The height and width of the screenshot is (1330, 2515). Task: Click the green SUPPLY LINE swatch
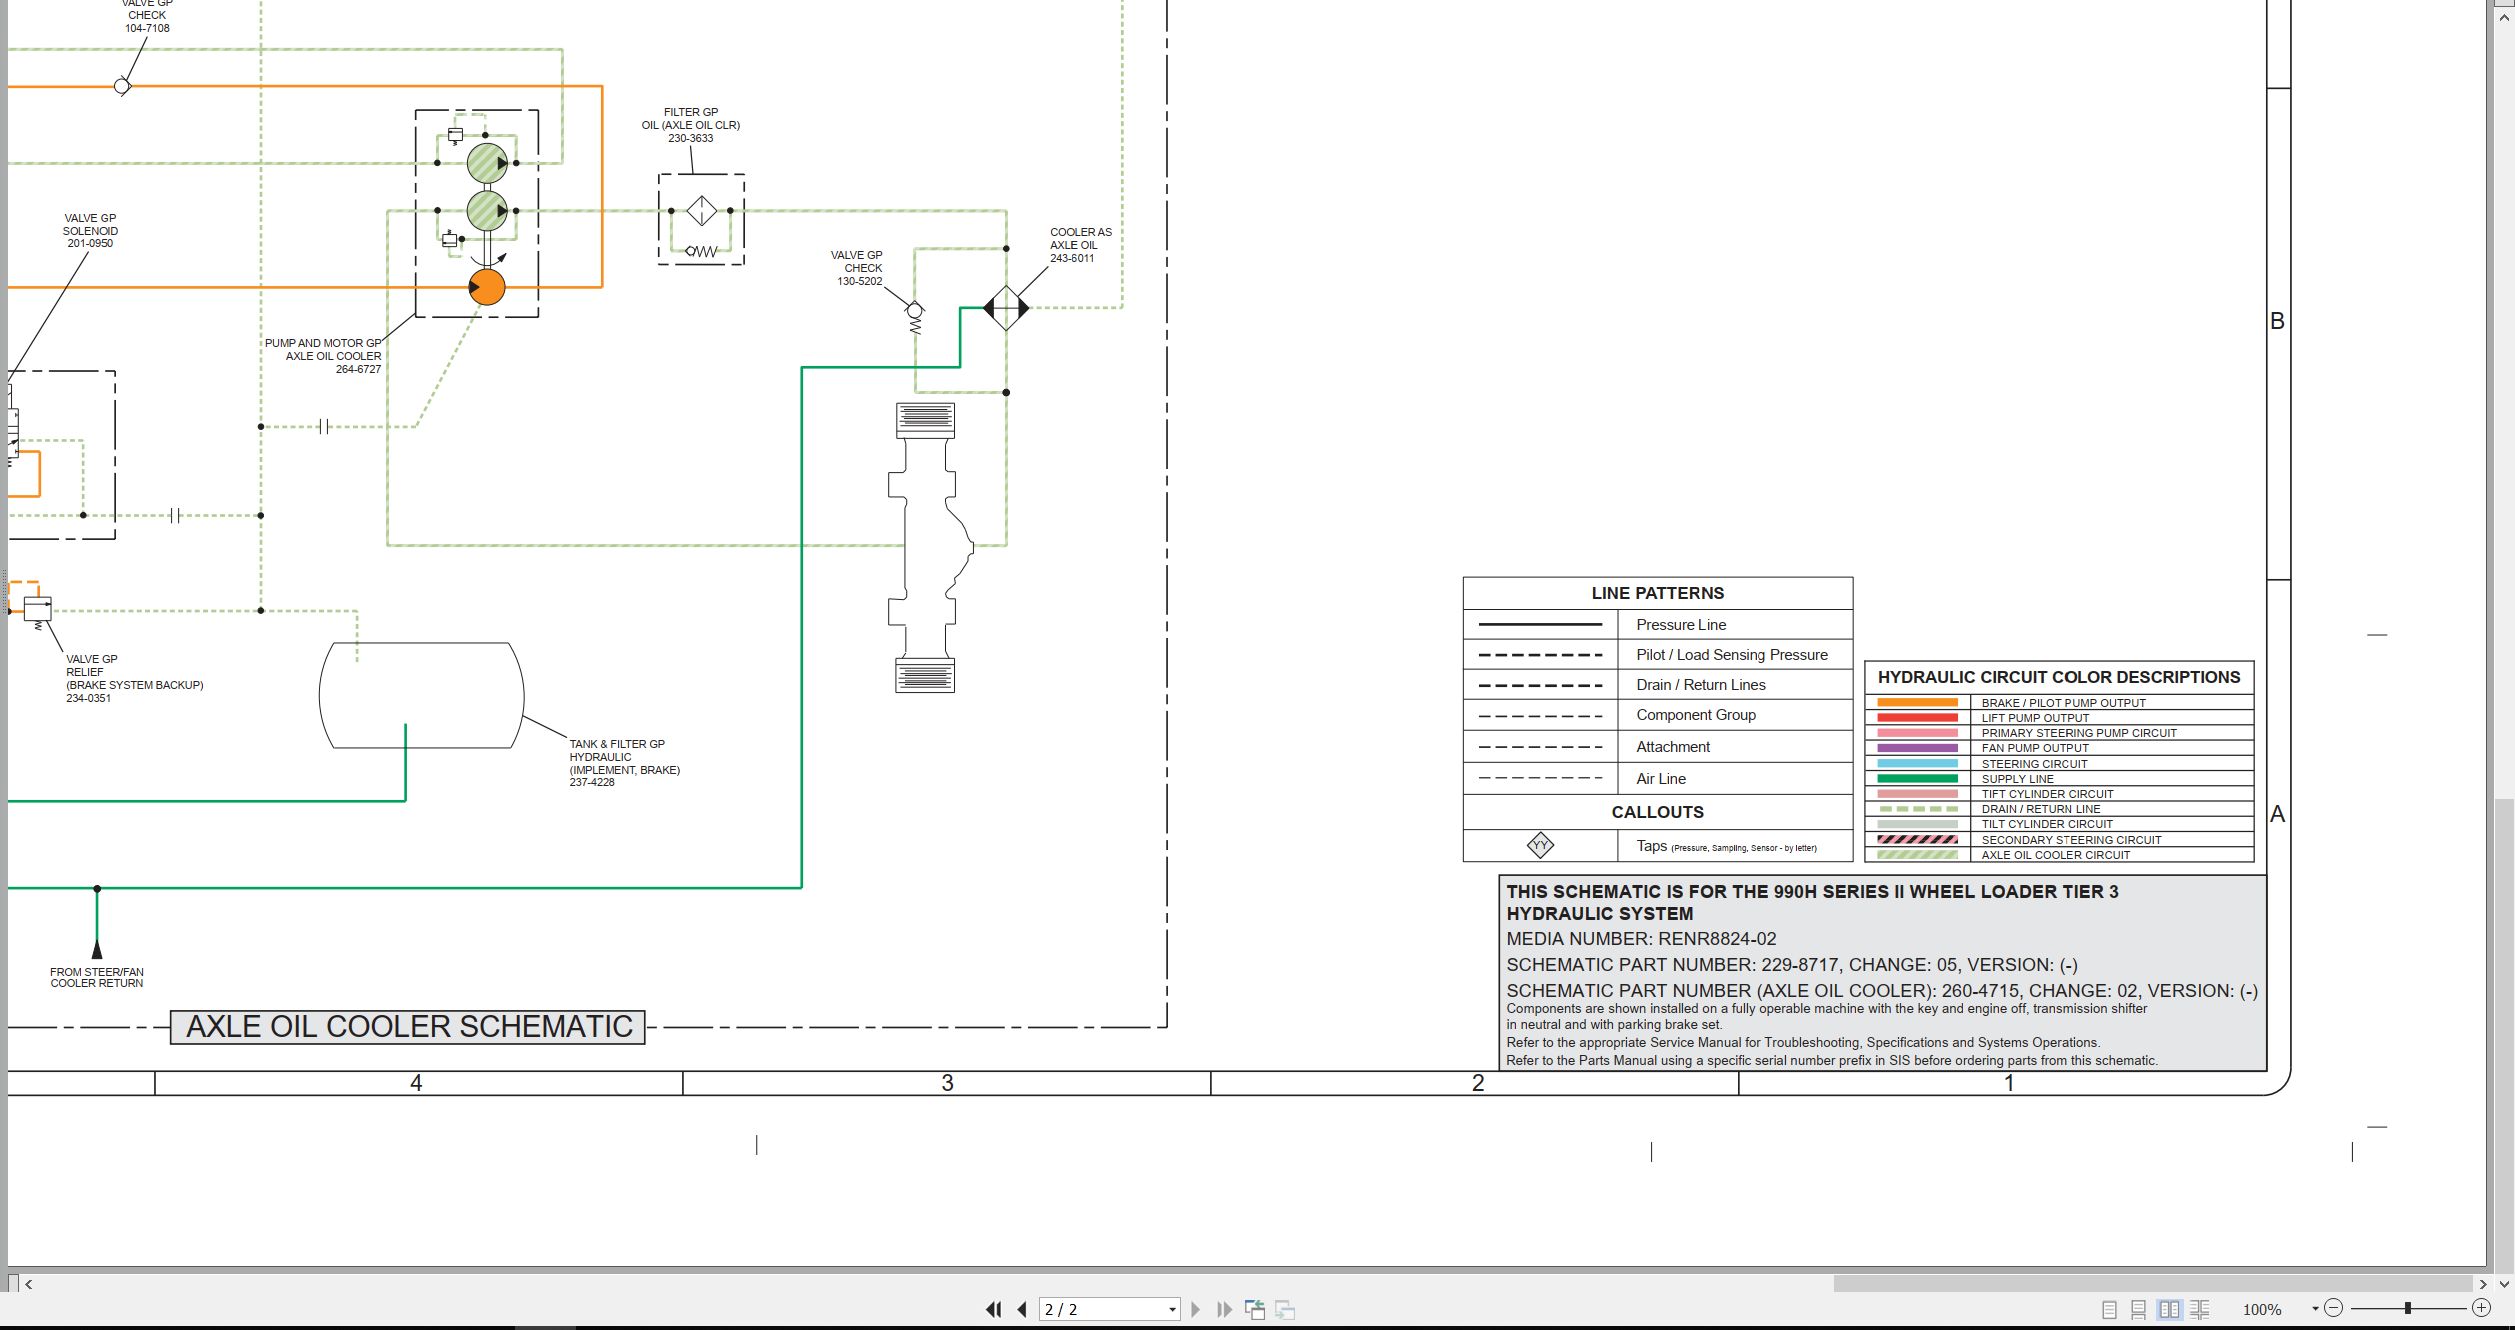[x=1917, y=779]
